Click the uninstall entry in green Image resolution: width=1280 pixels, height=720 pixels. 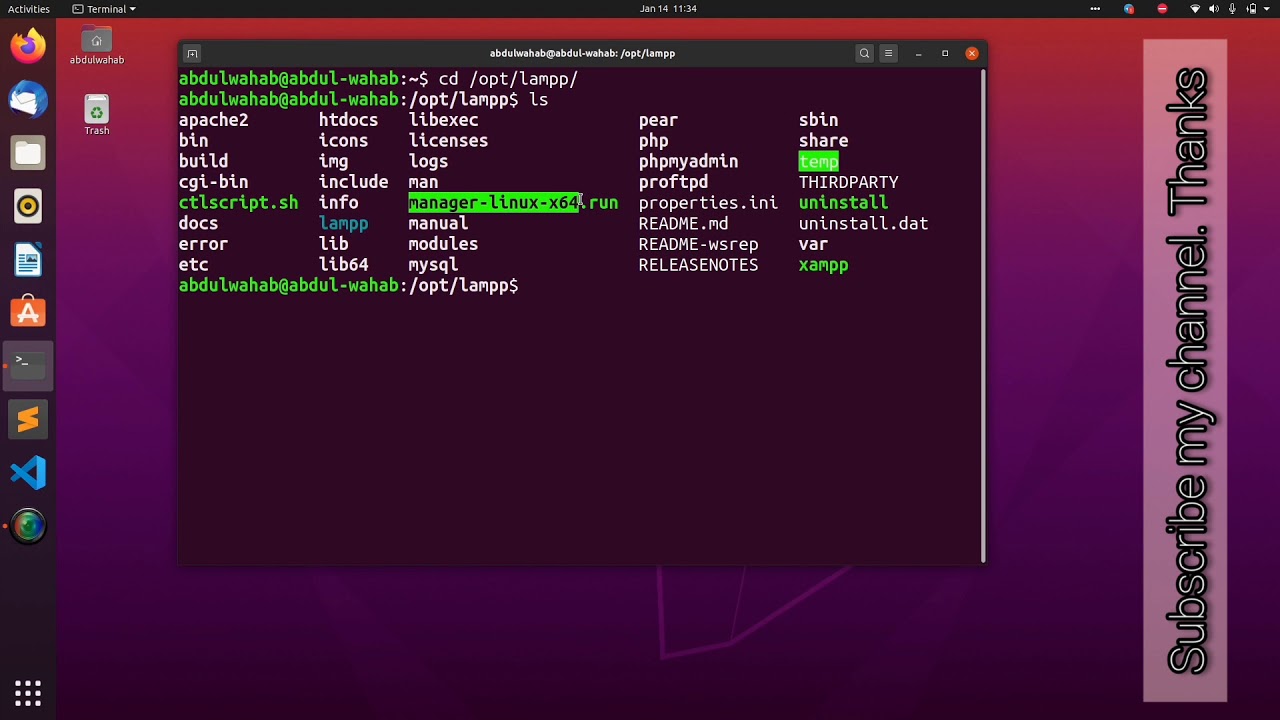(x=843, y=203)
